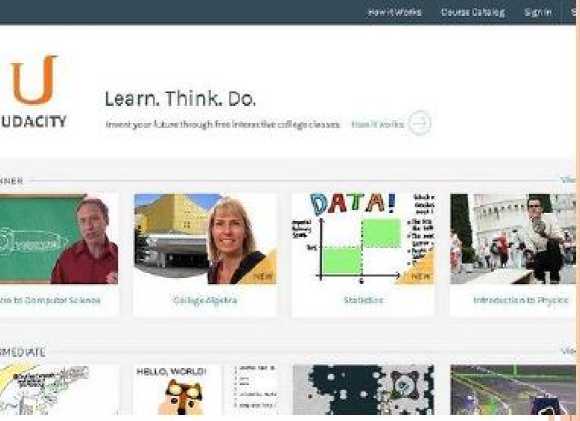Screen dimensions: 580x421
Task: Click the NEW badge on Statistics card
Action: pos(421,276)
